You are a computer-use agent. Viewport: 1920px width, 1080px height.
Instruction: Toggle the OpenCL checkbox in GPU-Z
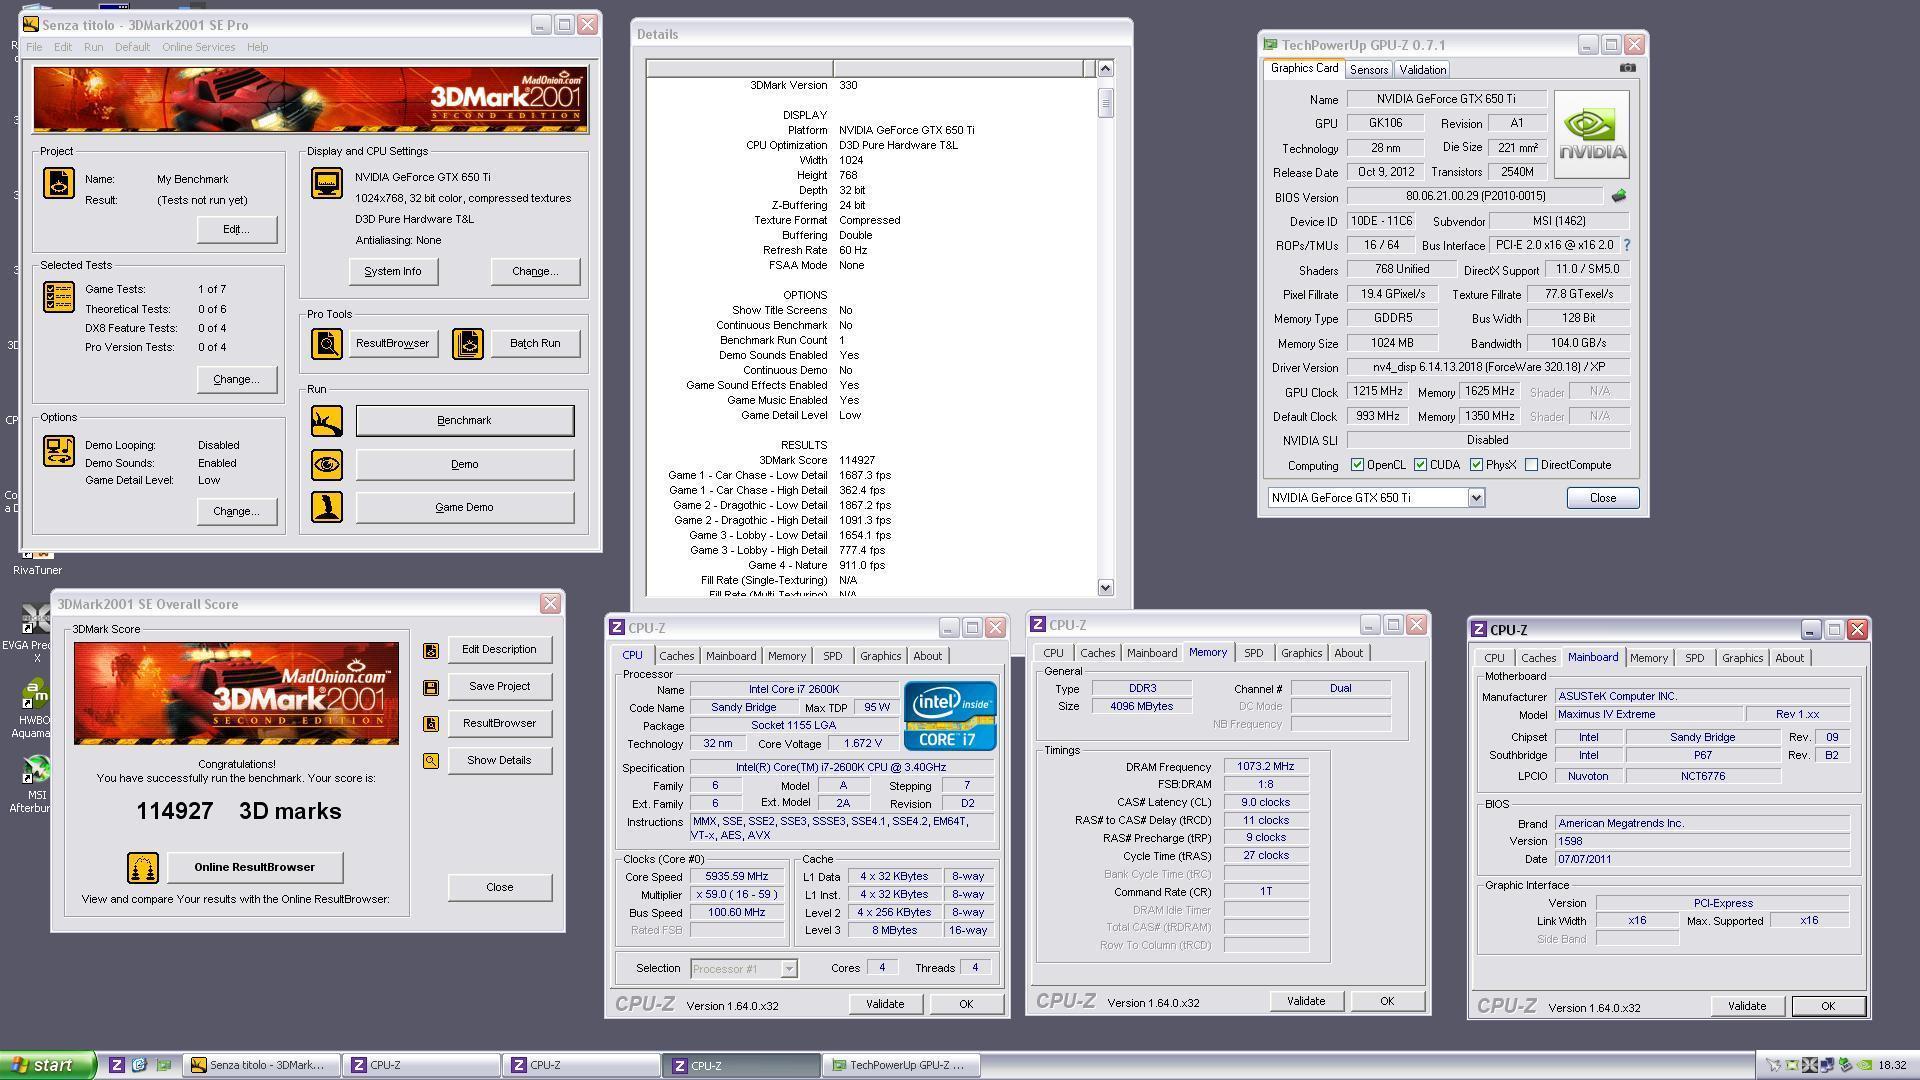pyautogui.click(x=1357, y=465)
